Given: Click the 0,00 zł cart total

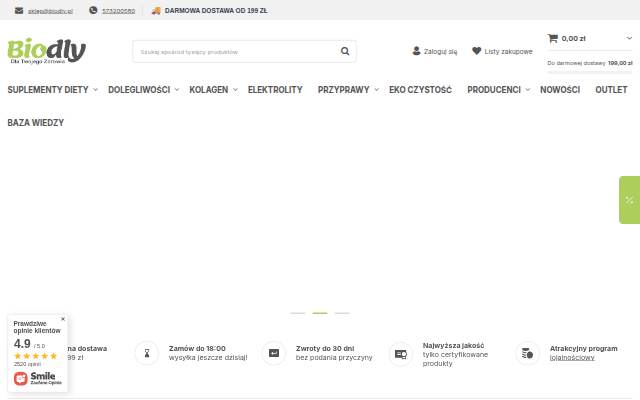Looking at the screenshot, I should coord(573,38).
